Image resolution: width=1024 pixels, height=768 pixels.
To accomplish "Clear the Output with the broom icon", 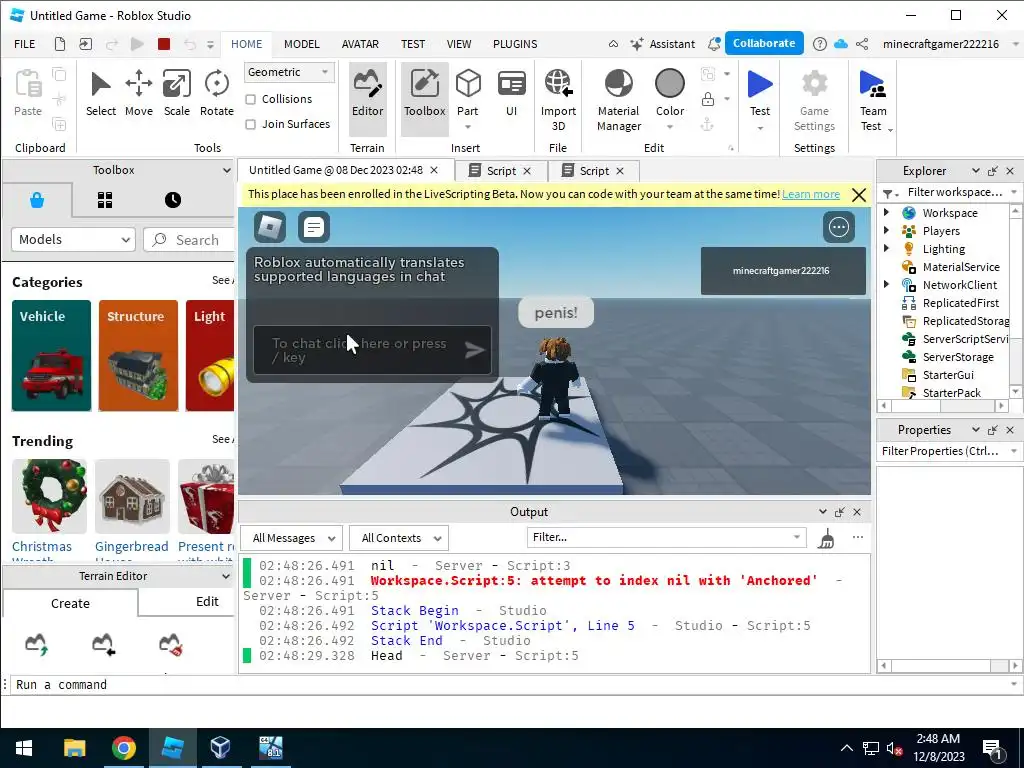I will tap(826, 538).
